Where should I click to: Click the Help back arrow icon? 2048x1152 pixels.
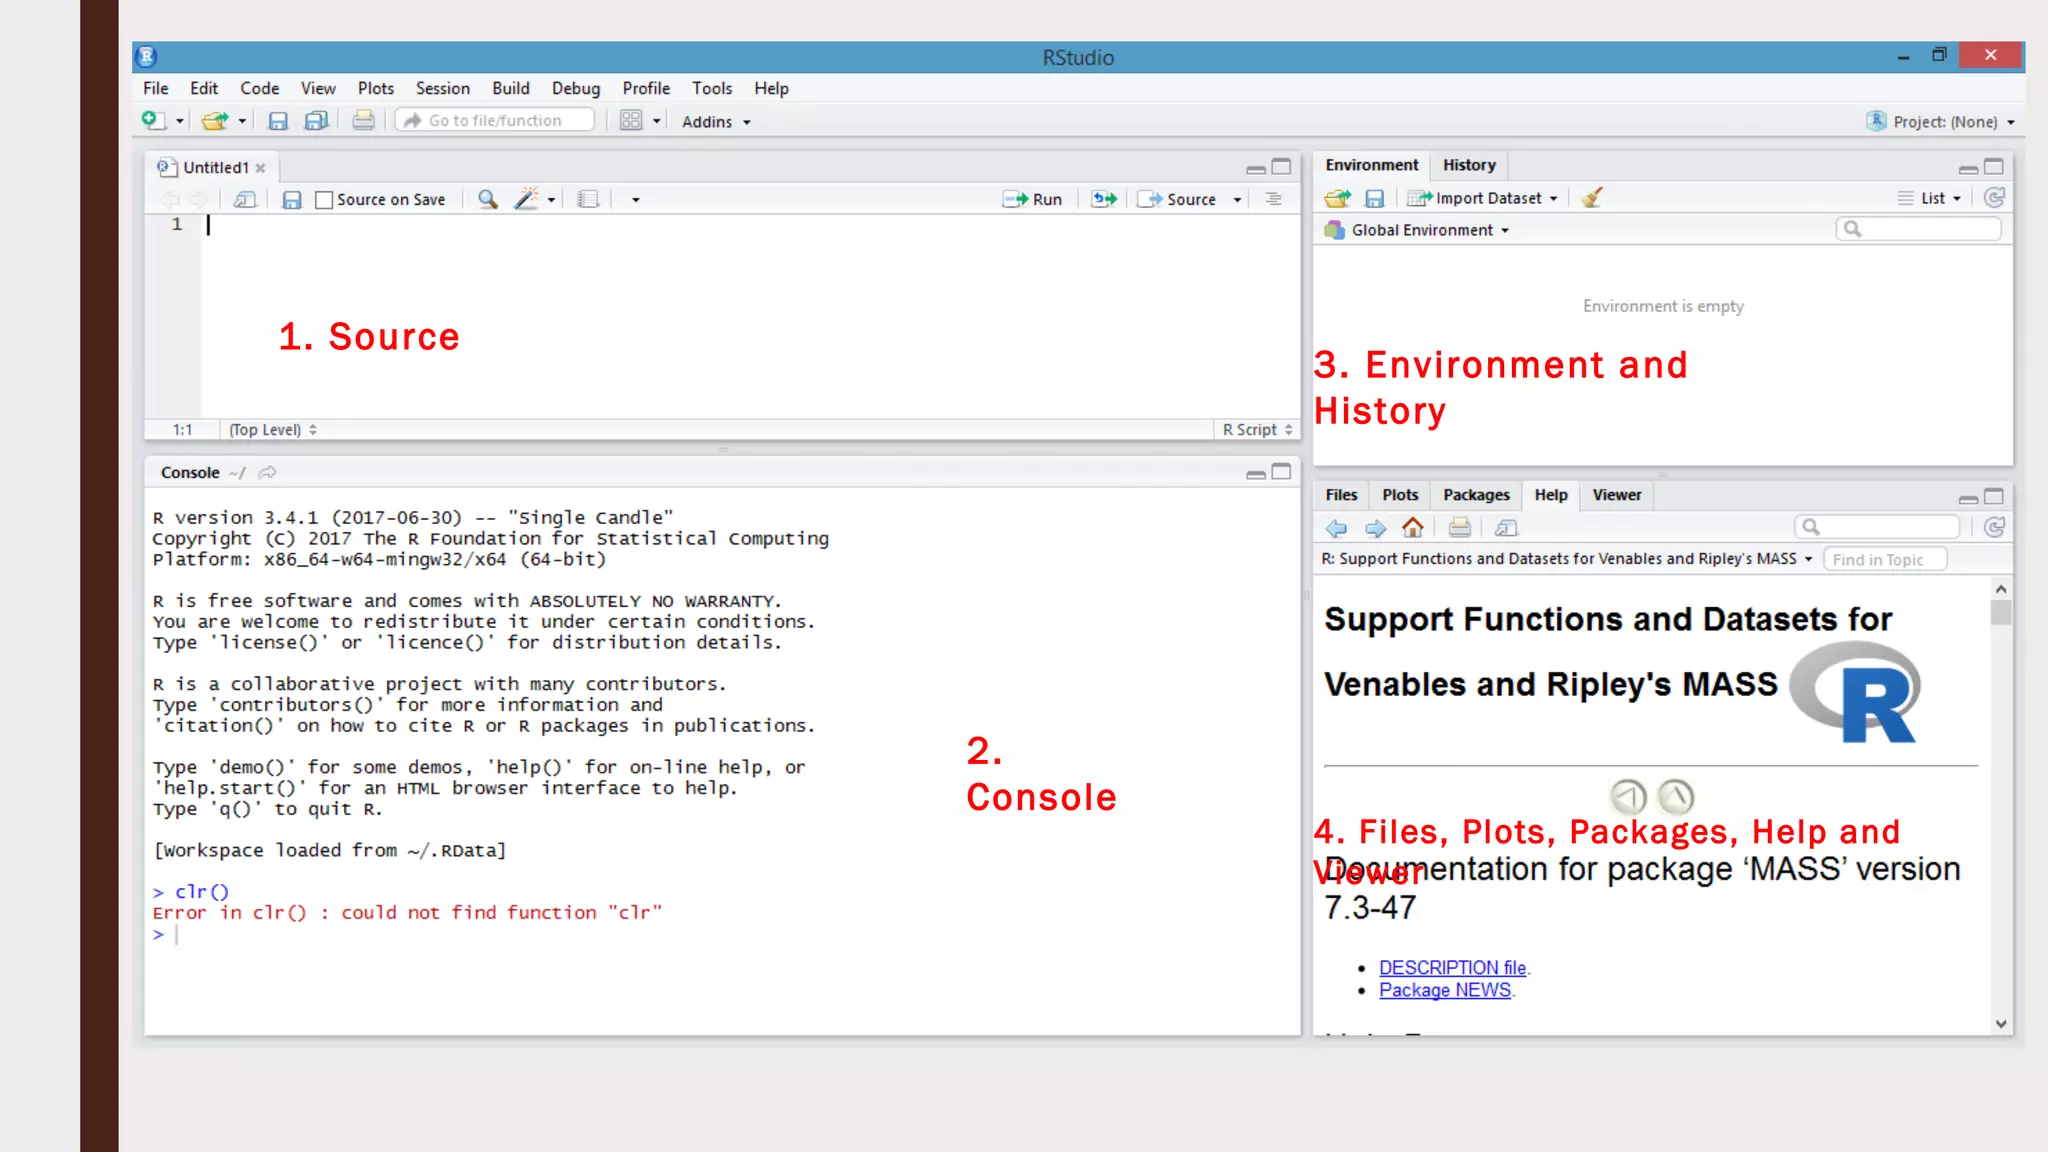[x=1336, y=528]
